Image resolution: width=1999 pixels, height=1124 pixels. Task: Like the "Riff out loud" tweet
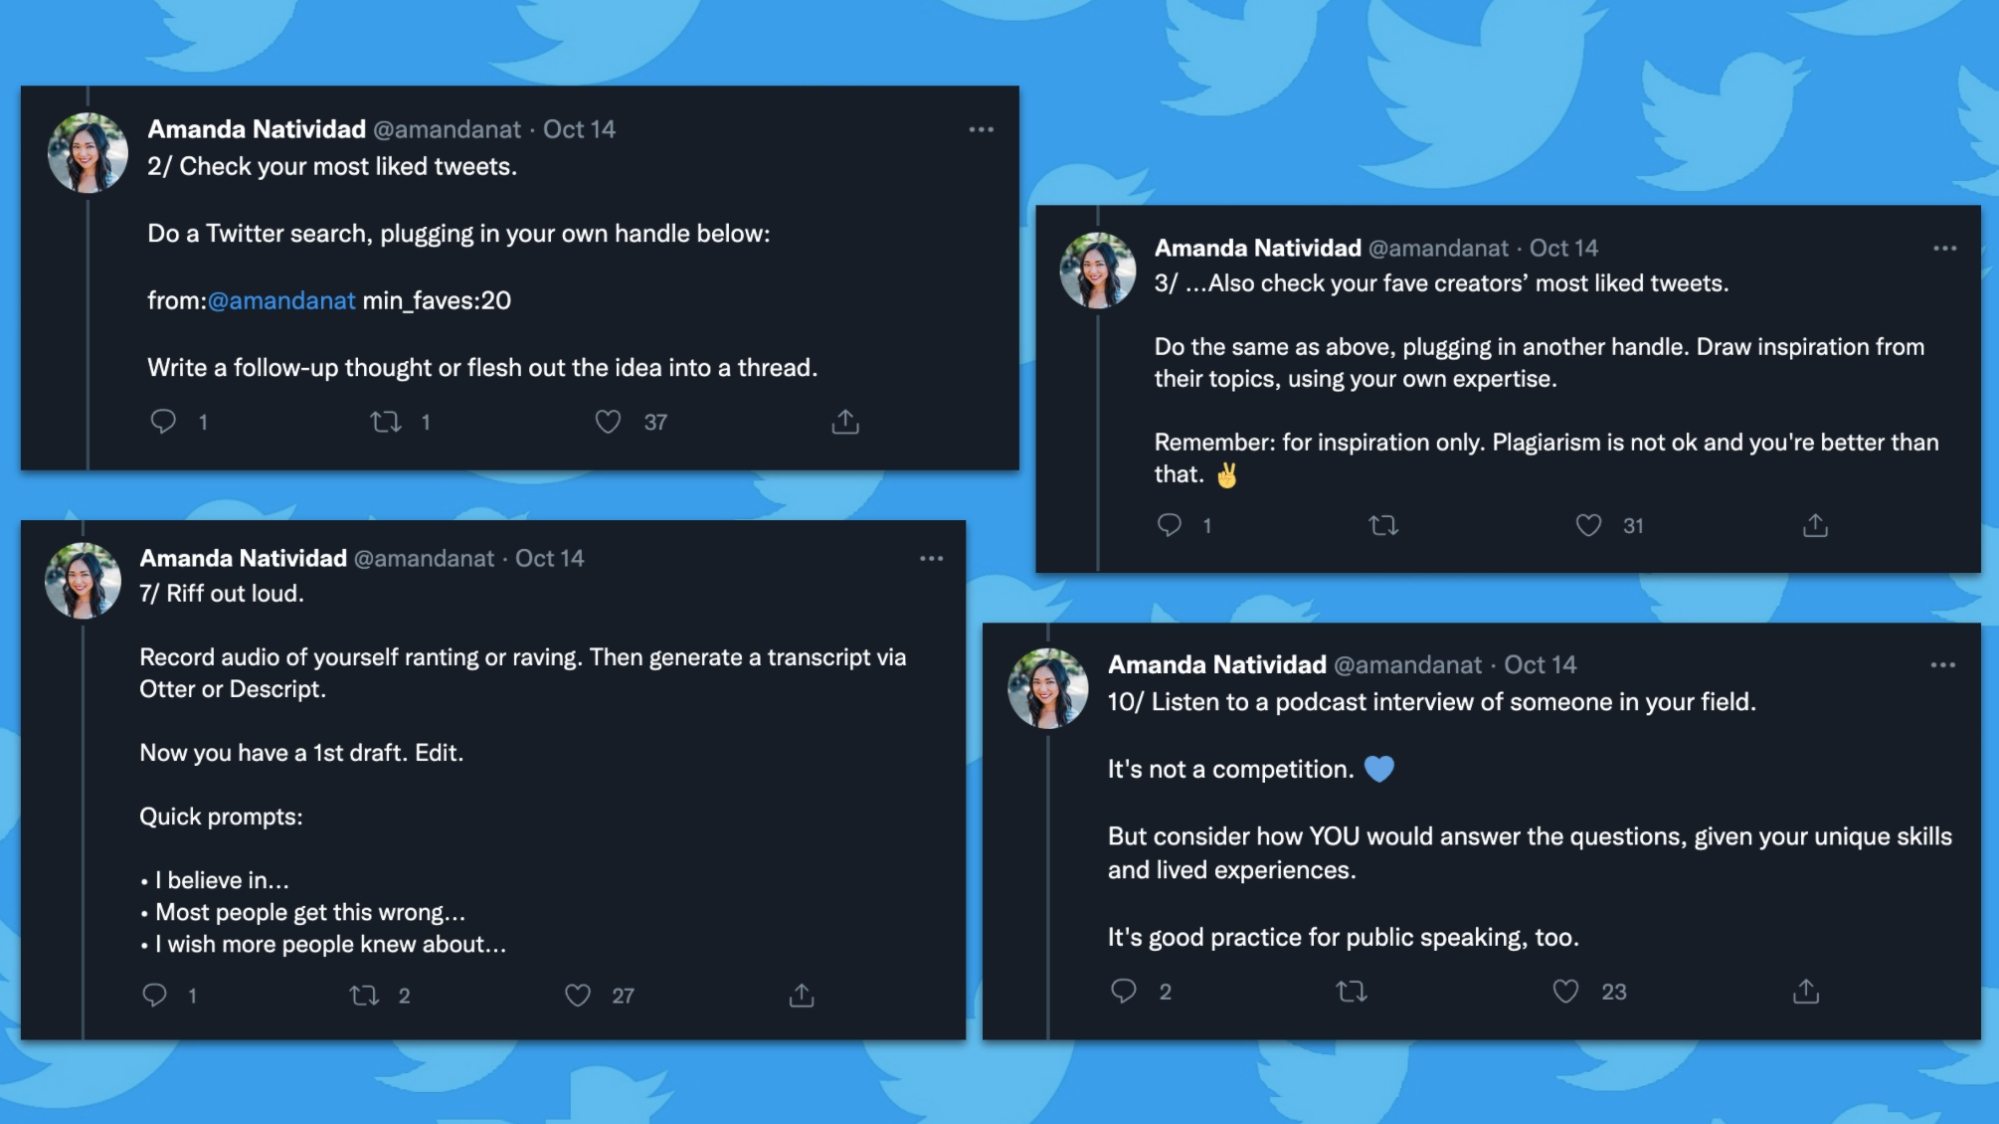pyautogui.click(x=578, y=995)
